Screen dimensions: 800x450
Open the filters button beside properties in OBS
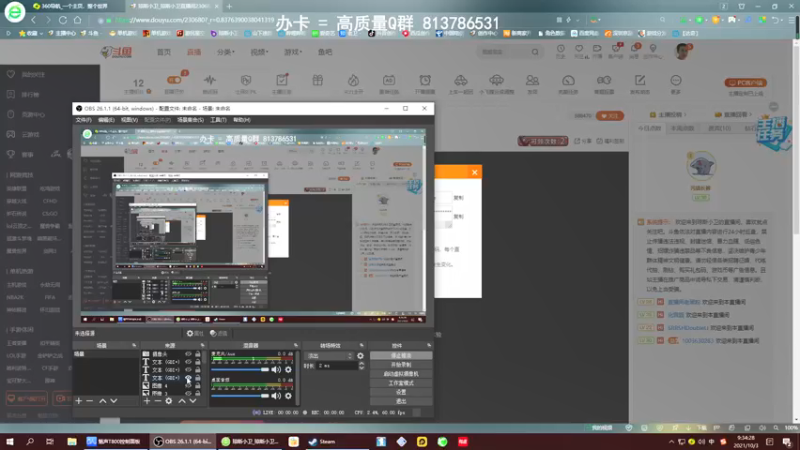click(x=219, y=333)
